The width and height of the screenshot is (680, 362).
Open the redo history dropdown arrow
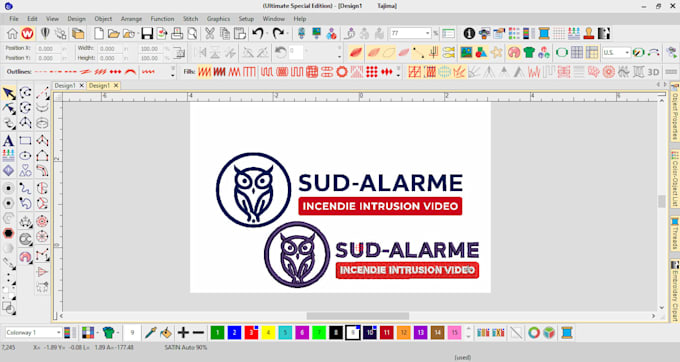point(287,33)
